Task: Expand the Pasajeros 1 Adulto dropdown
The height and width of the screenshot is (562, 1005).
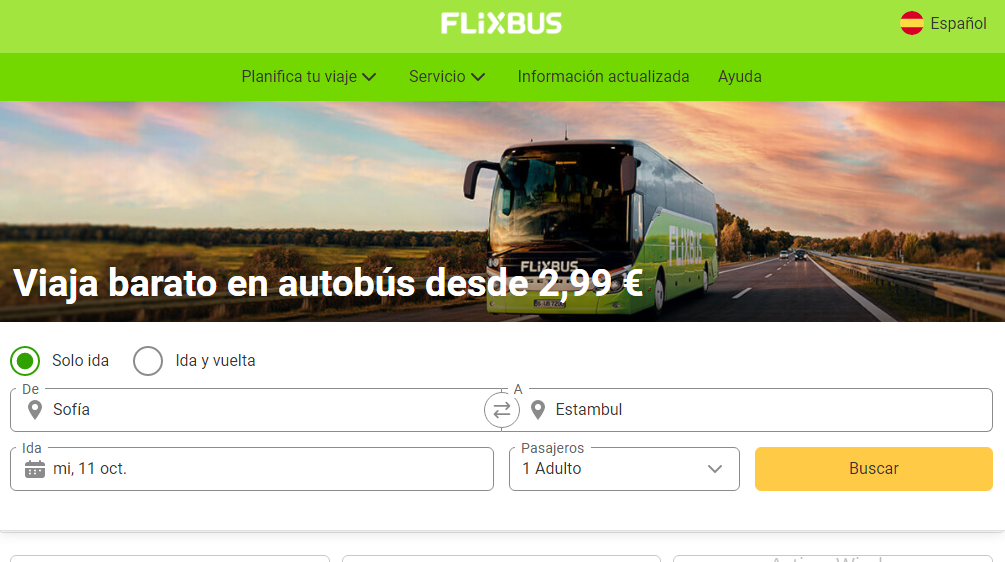Action: 624,469
